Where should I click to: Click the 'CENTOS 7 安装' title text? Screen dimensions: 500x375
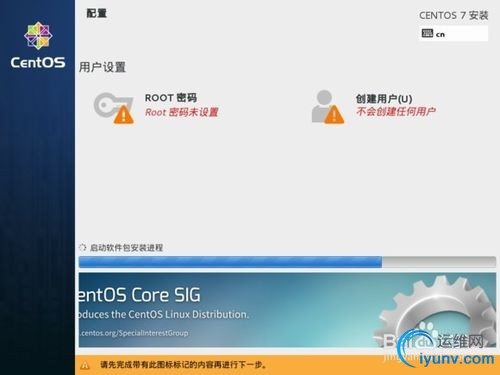tap(454, 15)
